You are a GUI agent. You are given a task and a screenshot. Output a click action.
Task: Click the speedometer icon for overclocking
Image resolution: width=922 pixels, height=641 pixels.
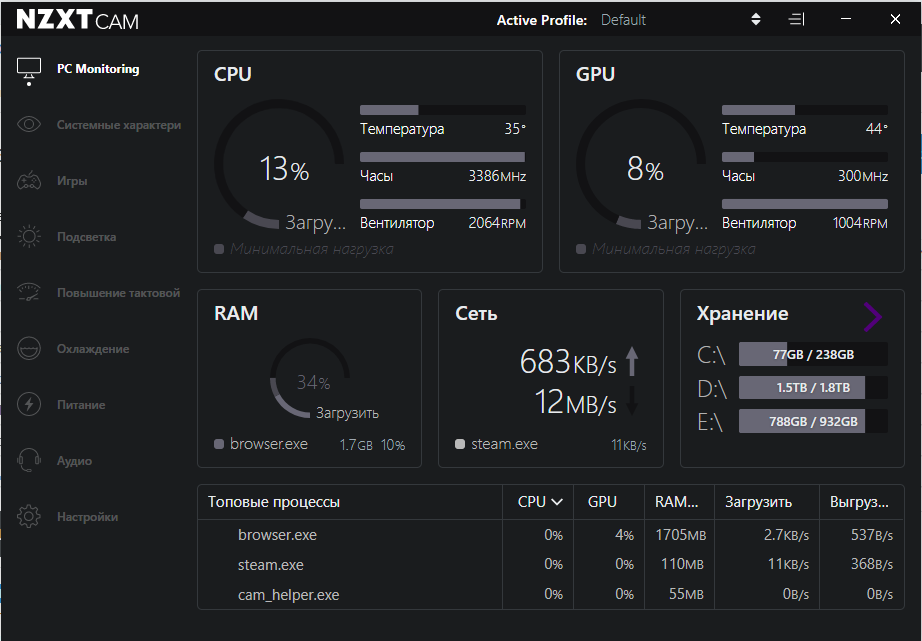pos(29,292)
